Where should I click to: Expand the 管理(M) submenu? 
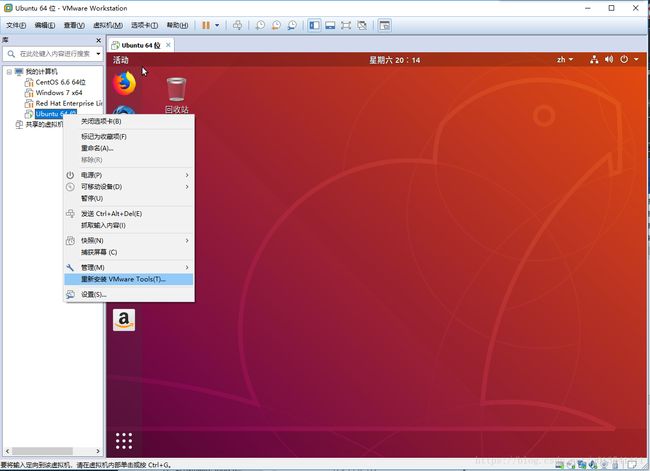[129, 267]
